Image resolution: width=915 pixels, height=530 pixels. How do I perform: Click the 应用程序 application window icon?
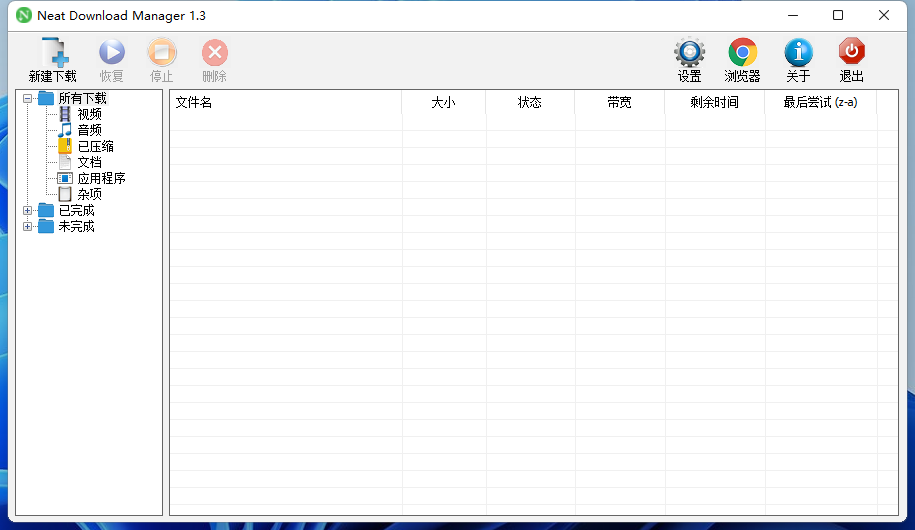65,178
